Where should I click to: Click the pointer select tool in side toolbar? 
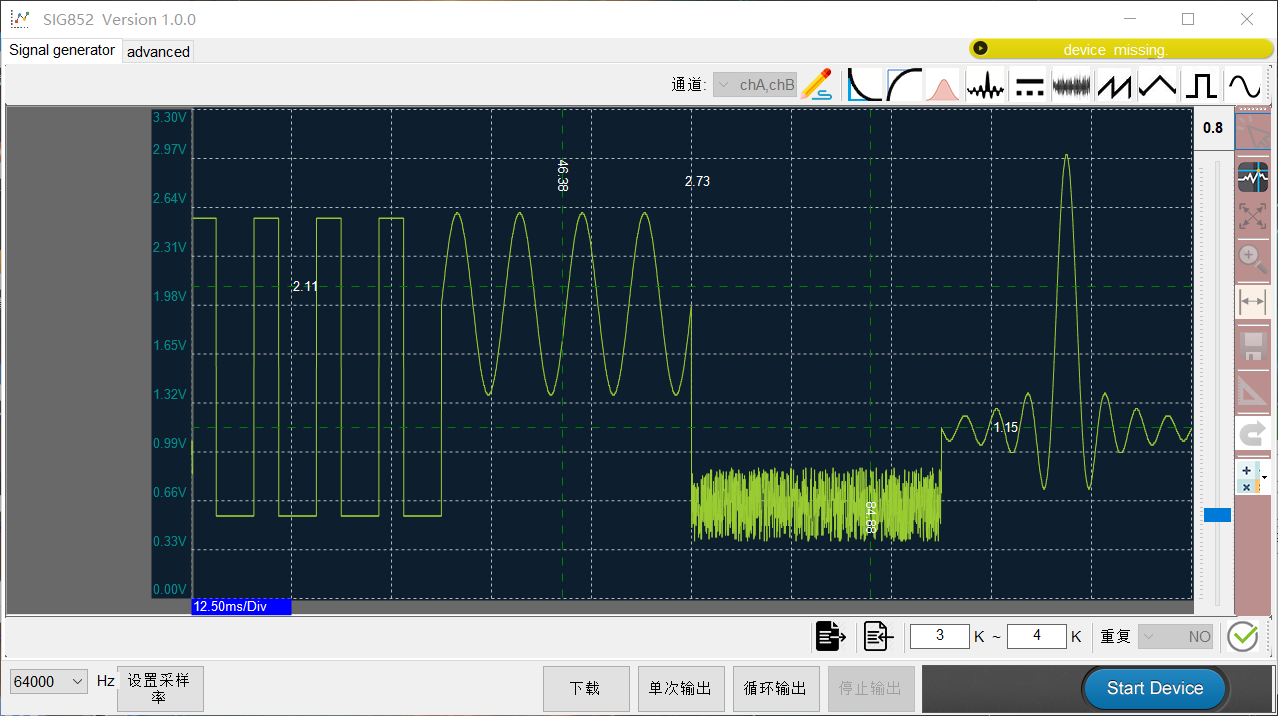[x=1253, y=131]
